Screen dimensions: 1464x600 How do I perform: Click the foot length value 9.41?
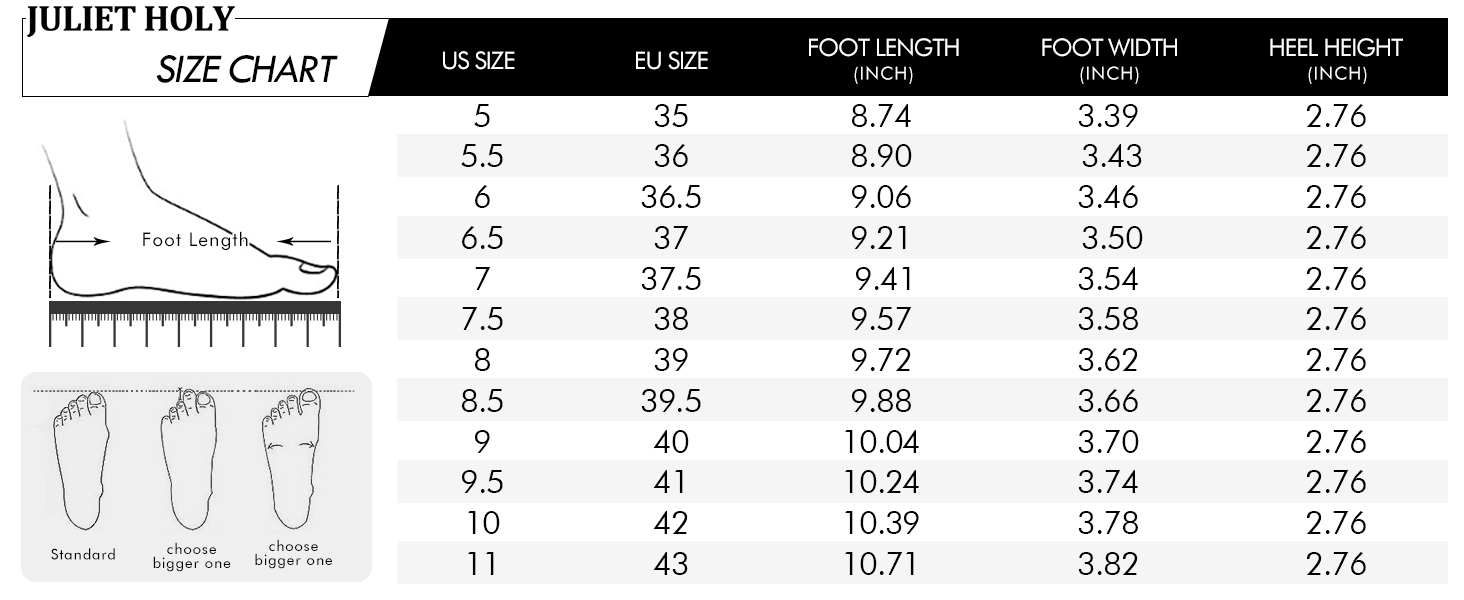click(883, 279)
